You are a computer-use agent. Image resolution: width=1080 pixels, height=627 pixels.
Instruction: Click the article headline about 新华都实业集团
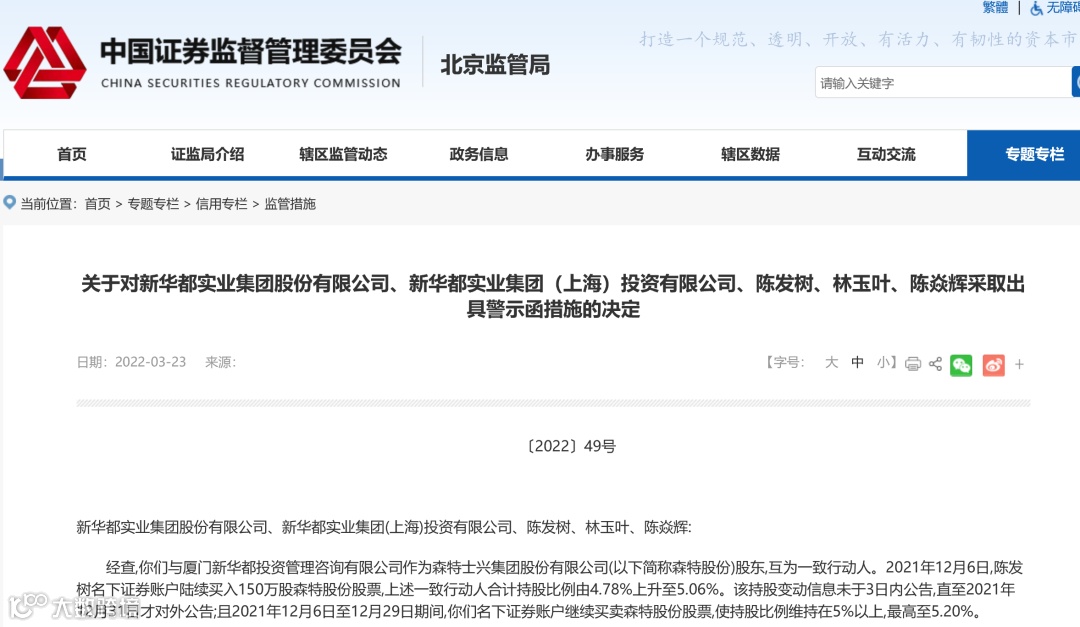[553, 296]
